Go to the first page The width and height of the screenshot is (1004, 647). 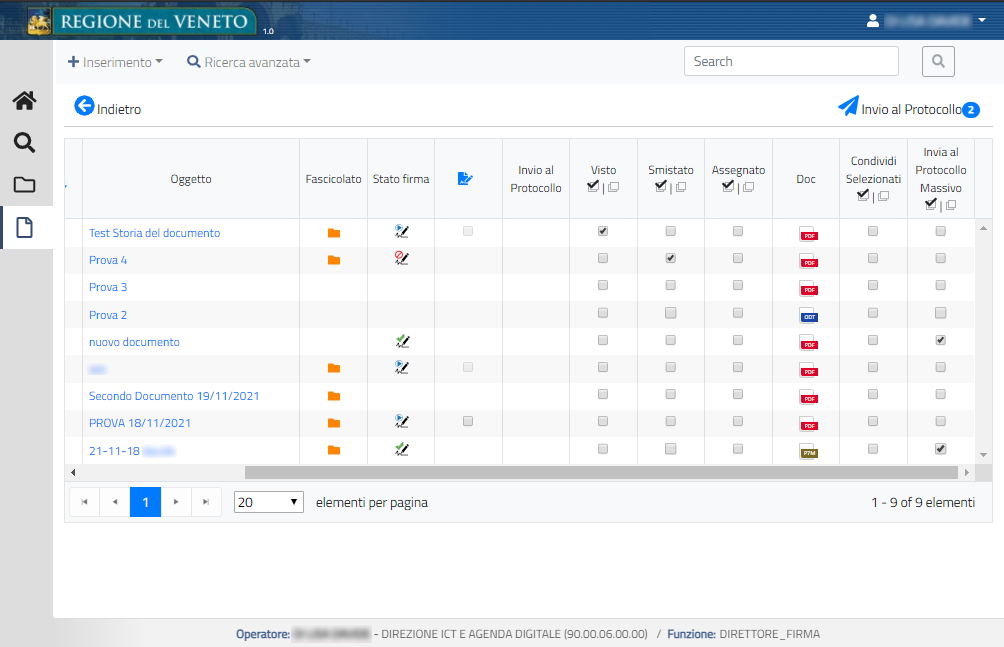tap(85, 502)
